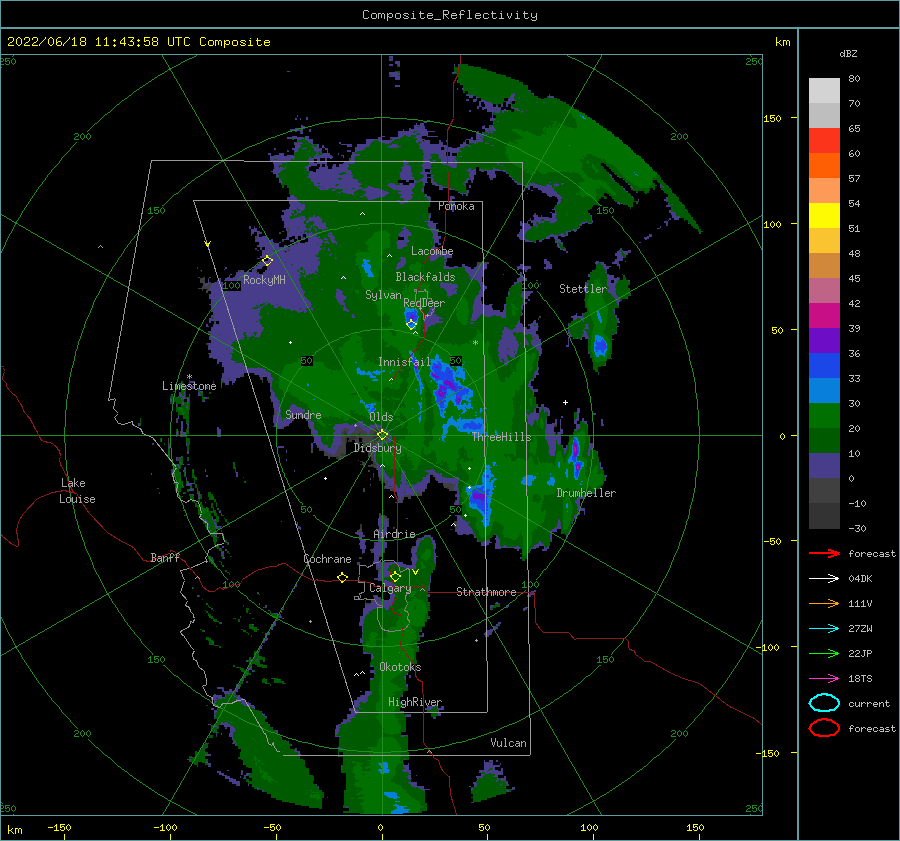Click the Innisfail town label

[404, 362]
